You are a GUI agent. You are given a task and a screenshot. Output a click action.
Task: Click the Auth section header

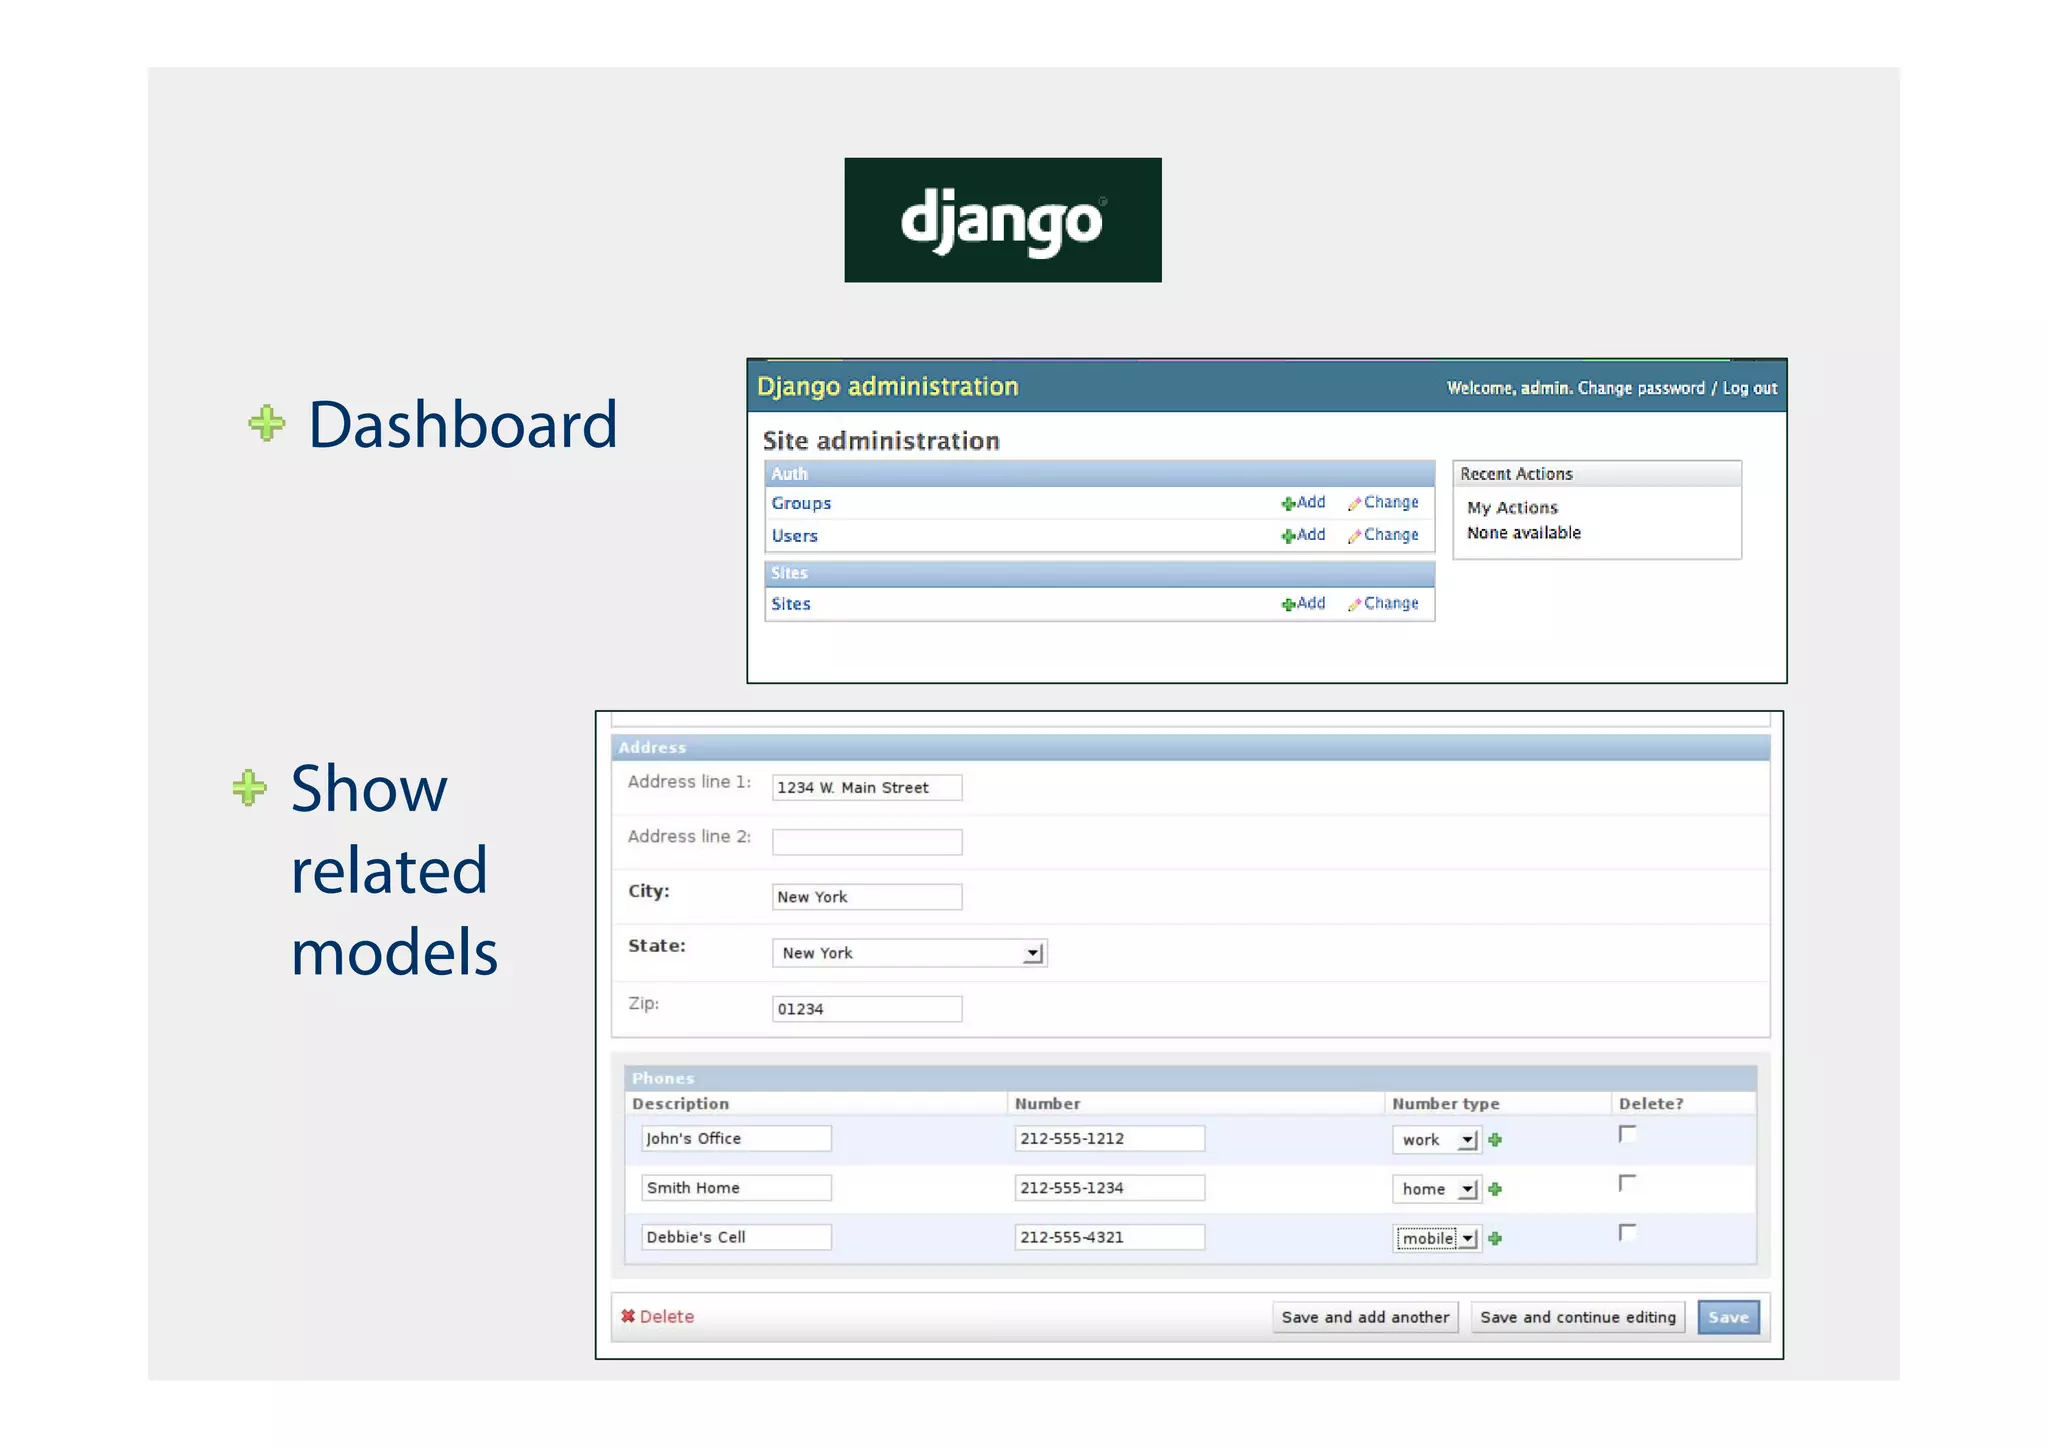1100,474
